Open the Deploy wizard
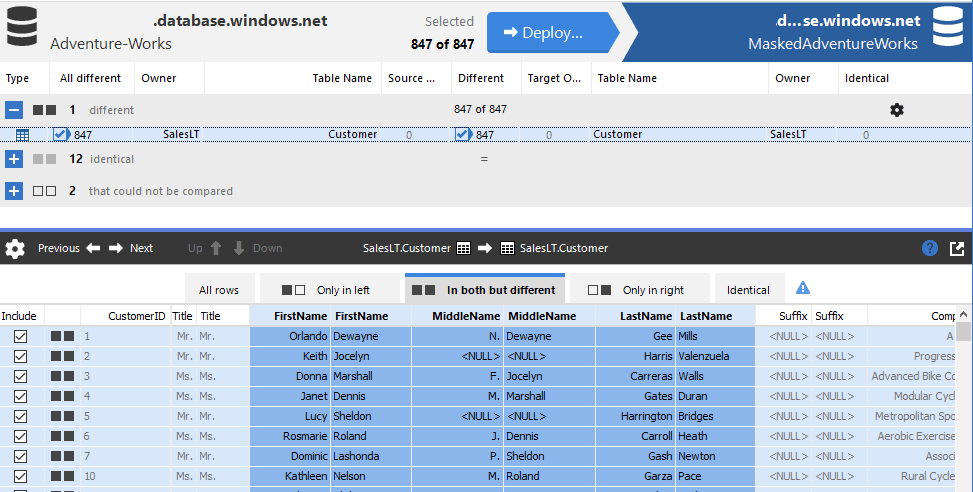The height and width of the screenshot is (492, 973). (x=552, y=32)
